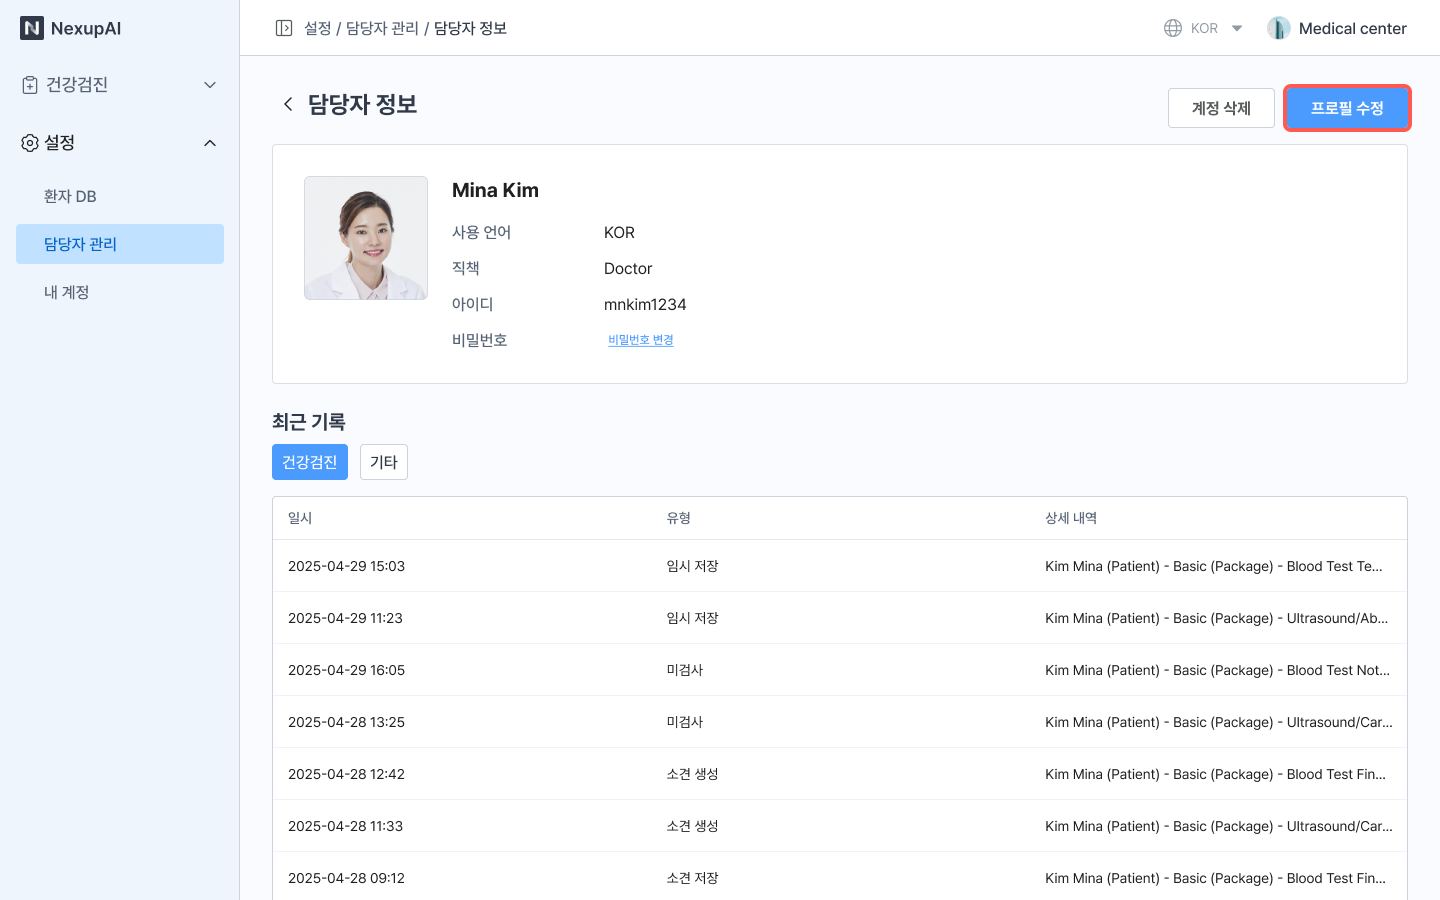Viewport: 1440px width, 900px height.
Task: Click the 비밀번호 변경 link
Action: pyautogui.click(x=641, y=340)
